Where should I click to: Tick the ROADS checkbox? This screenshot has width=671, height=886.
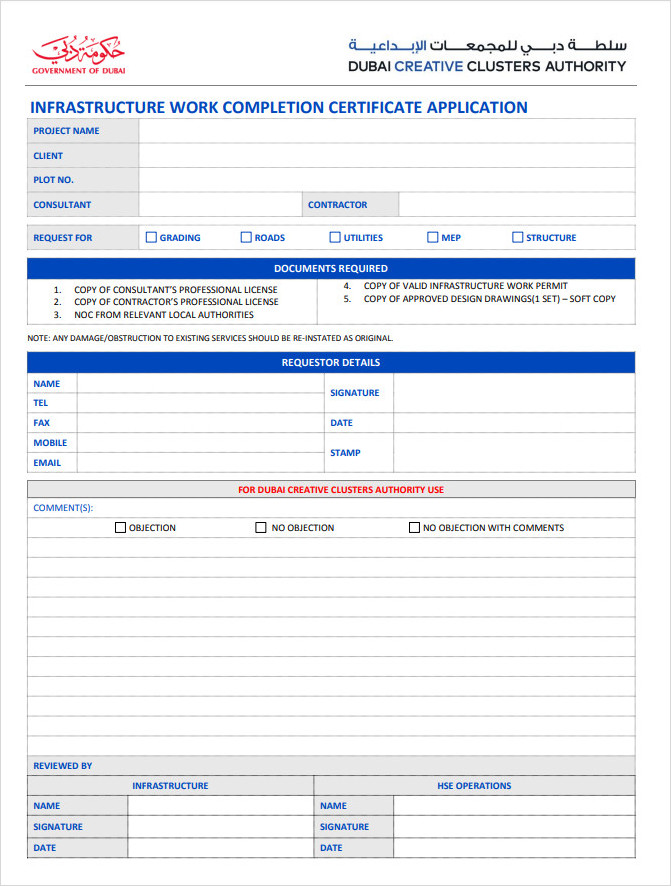[246, 237]
